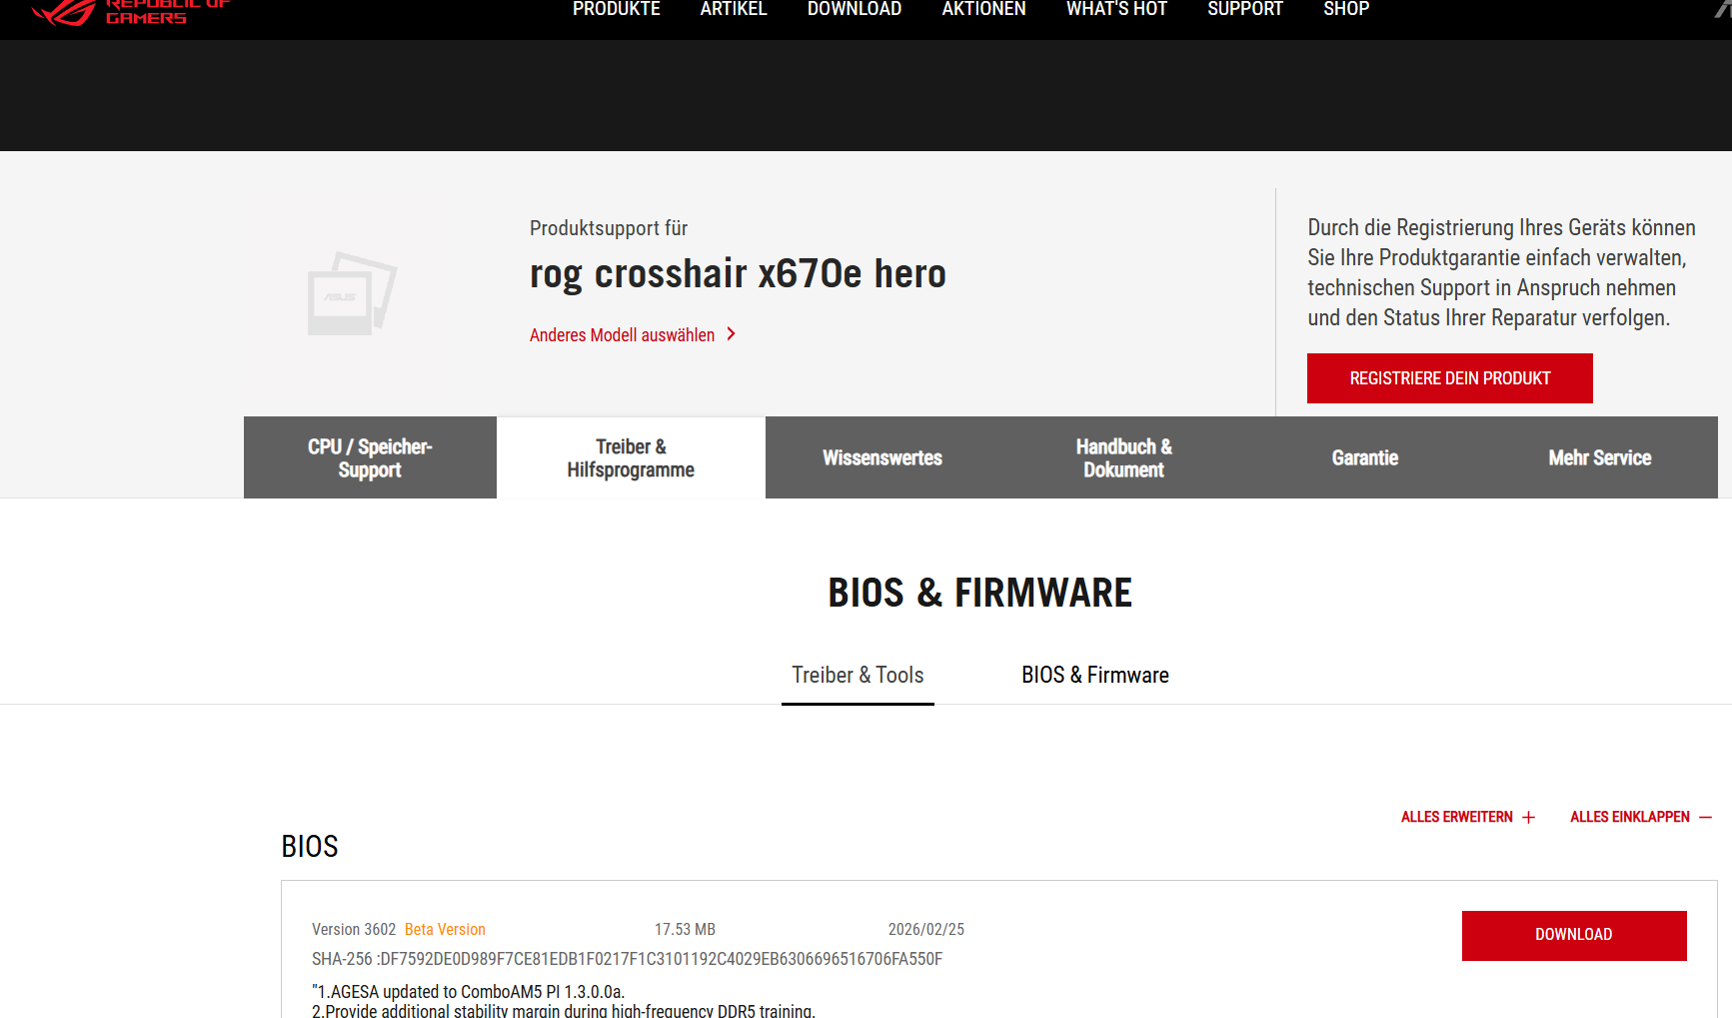Click the BIOS & FIRMWARE page heading
This screenshot has height=1018, width=1732.
[980, 593]
